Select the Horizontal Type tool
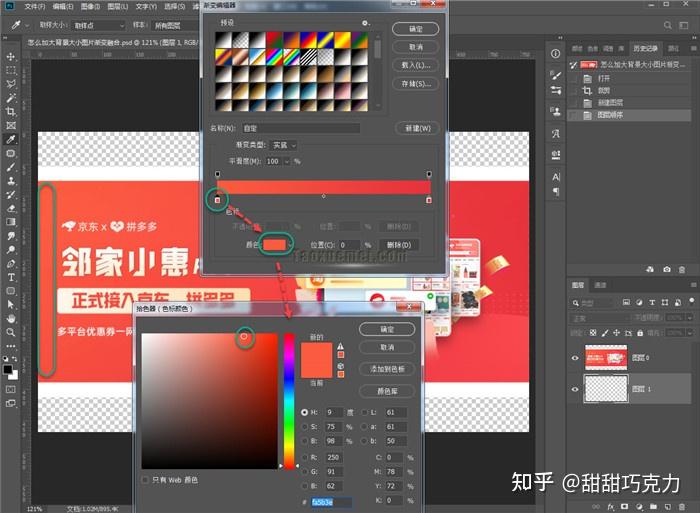This screenshot has width=700, height=513. point(11,277)
